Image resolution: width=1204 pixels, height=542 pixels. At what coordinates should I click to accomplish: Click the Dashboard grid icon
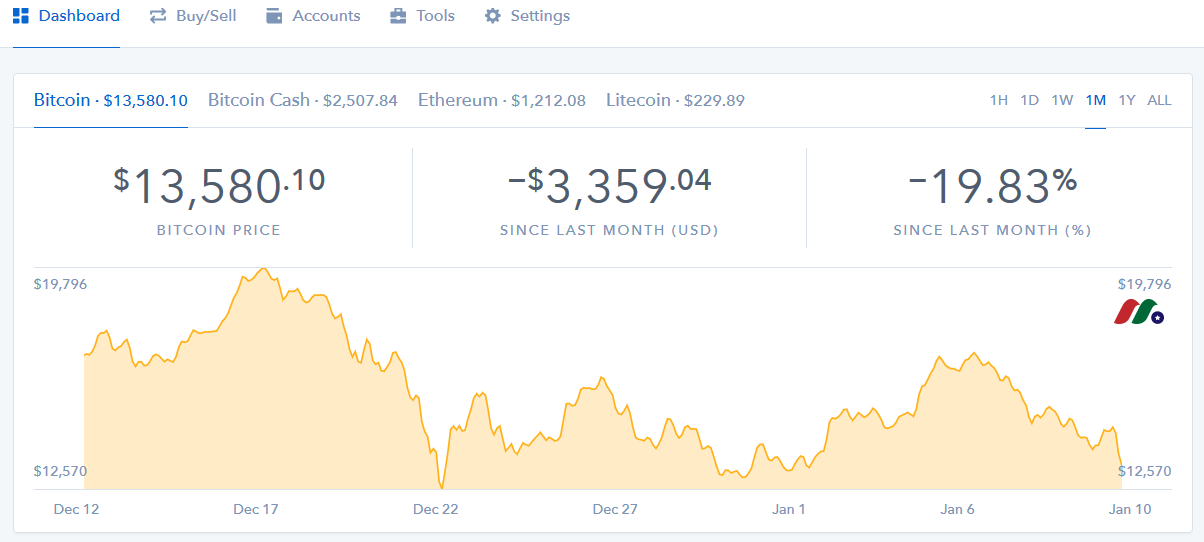coord(21,16)
